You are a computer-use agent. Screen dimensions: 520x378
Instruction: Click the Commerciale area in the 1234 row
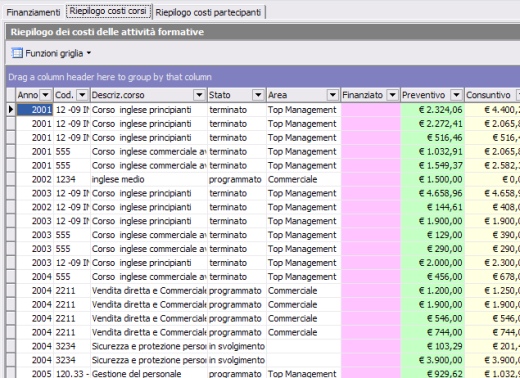[303, 179]
